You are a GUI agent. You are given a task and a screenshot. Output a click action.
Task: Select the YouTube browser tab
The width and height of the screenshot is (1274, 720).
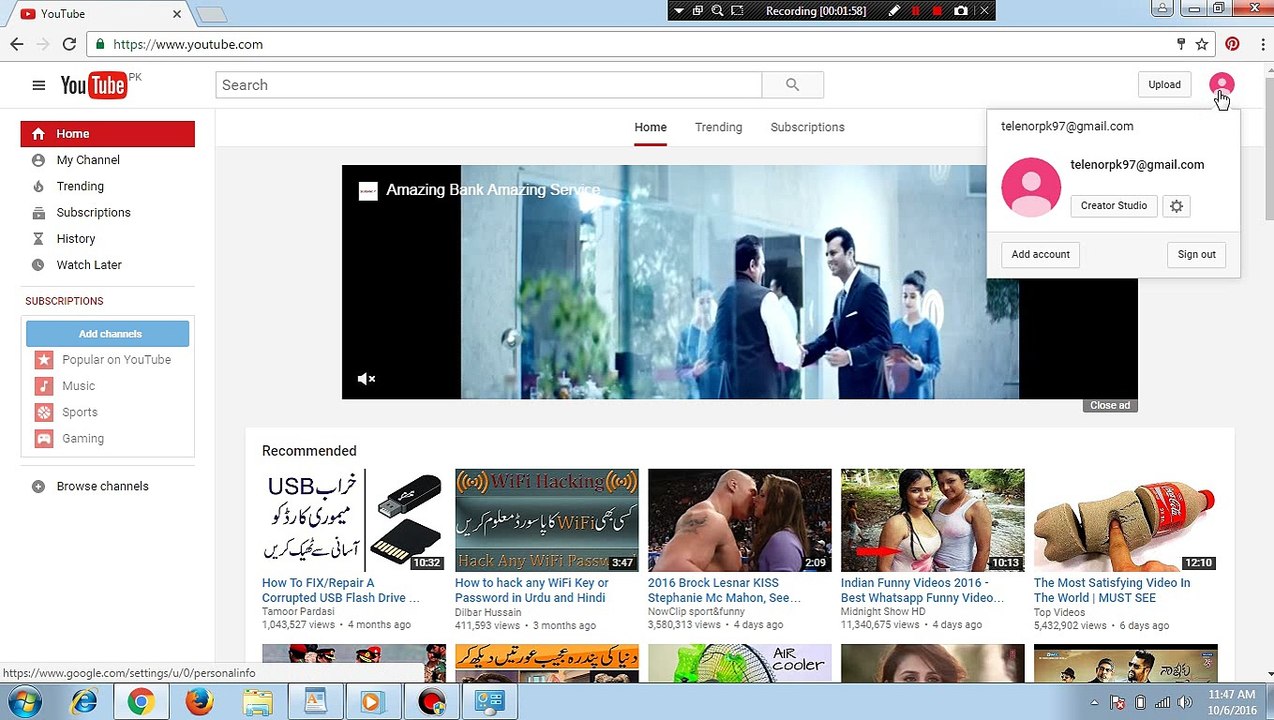97,14
